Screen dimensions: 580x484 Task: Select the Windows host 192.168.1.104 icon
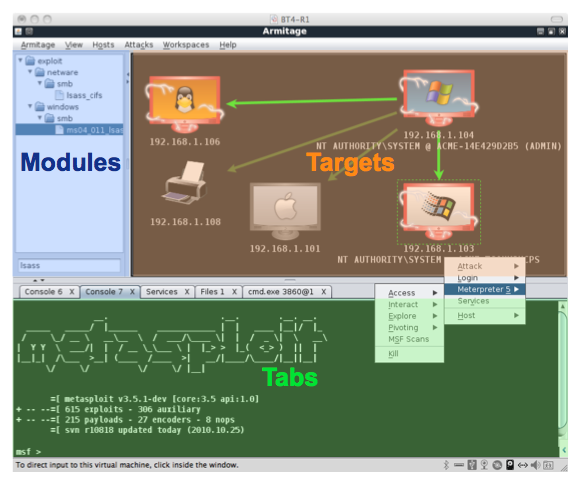439,98
